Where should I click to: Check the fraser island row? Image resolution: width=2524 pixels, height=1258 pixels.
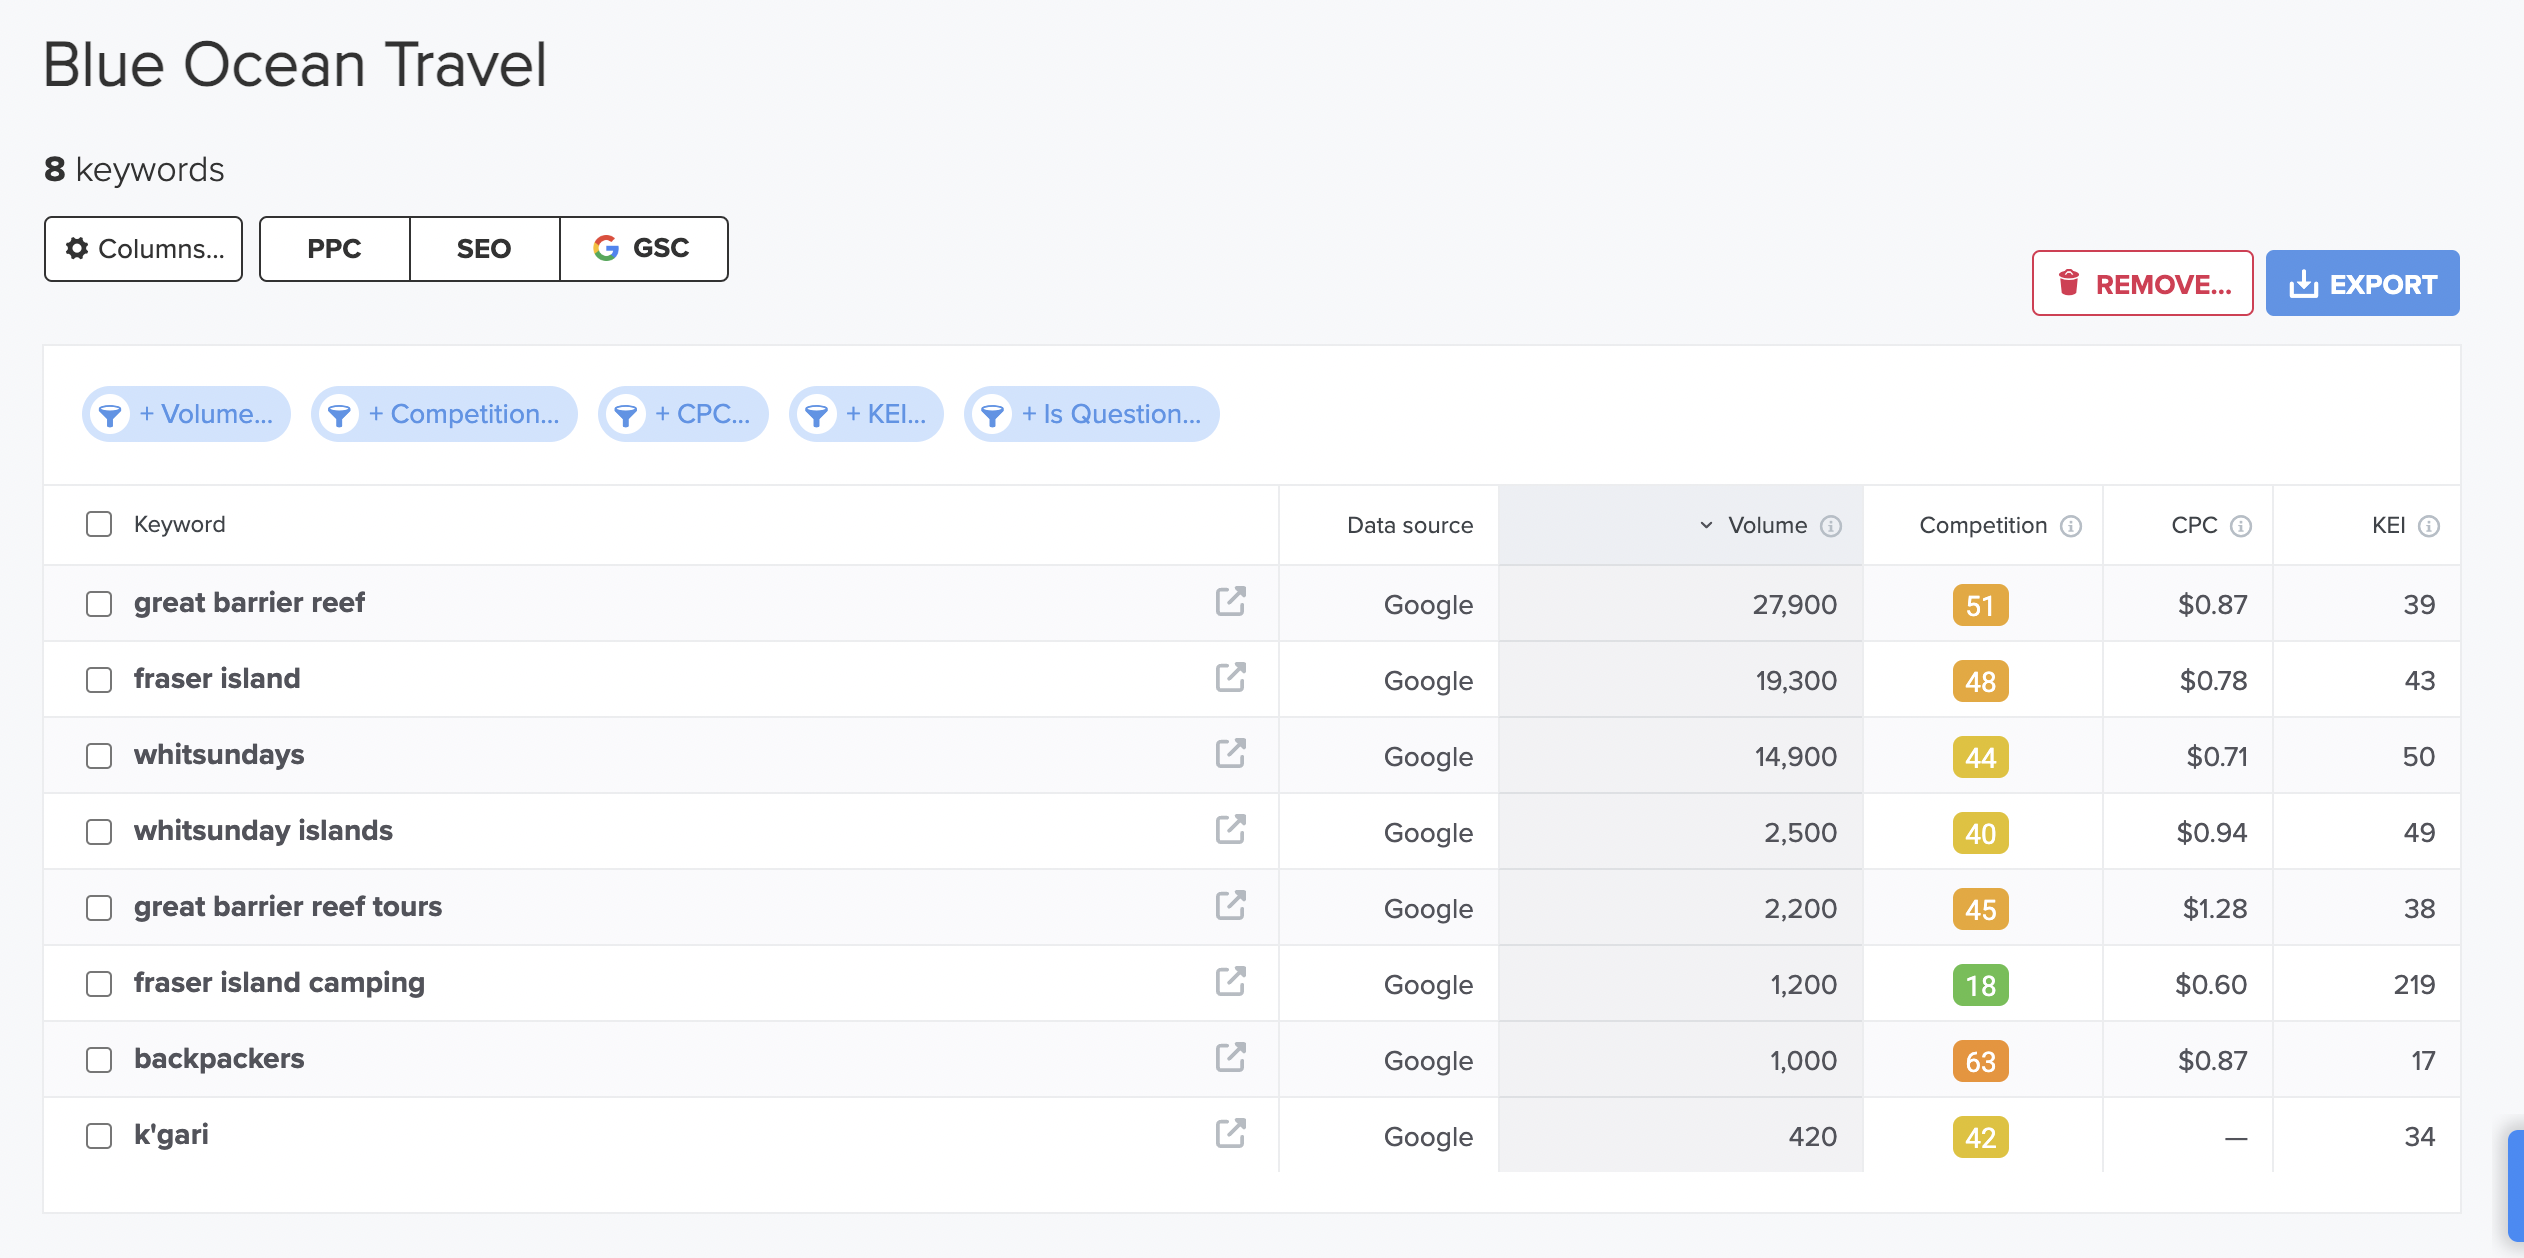tap(99, 680)
